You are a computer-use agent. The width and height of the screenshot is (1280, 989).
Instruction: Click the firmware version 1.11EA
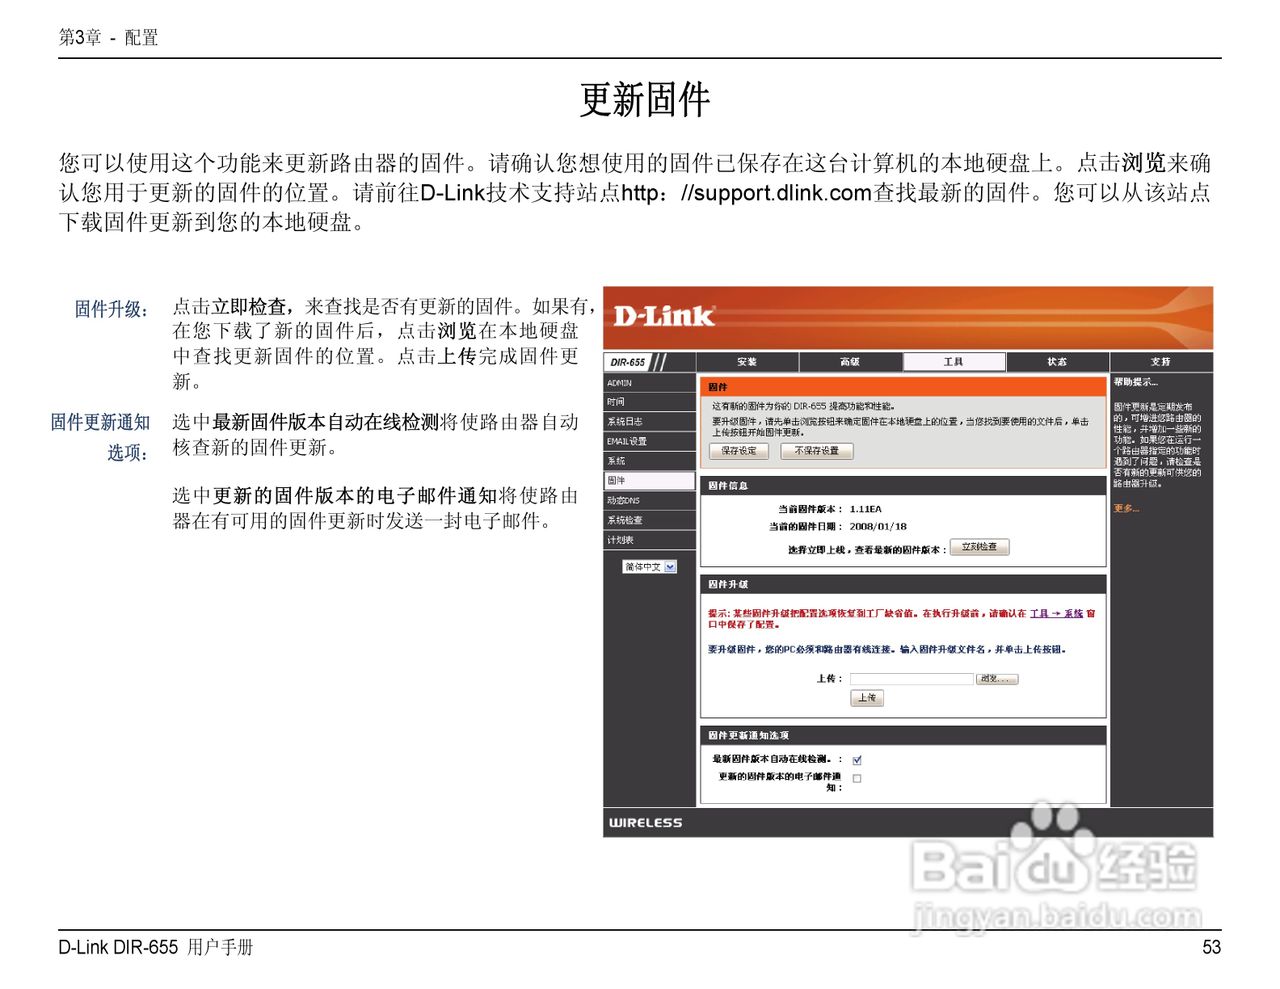[x=866, y=509]
